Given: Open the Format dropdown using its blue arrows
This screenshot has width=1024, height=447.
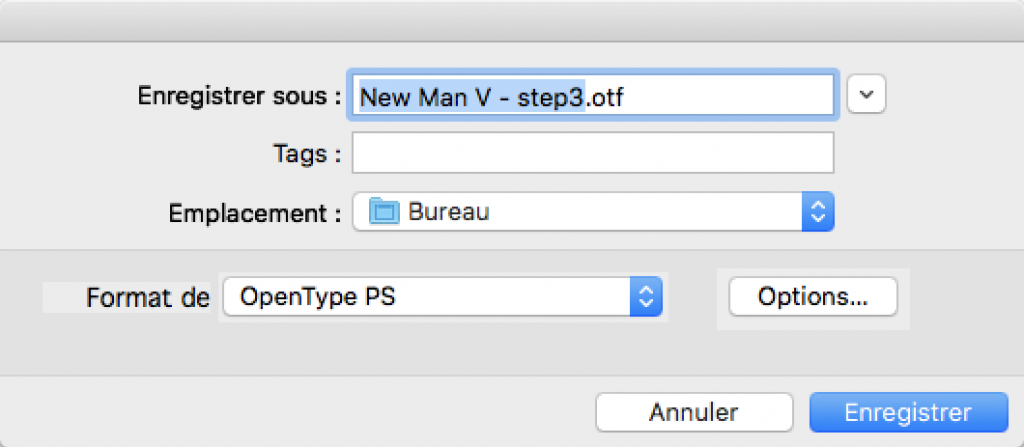Looking at the screenshot, I should (645, 296).
